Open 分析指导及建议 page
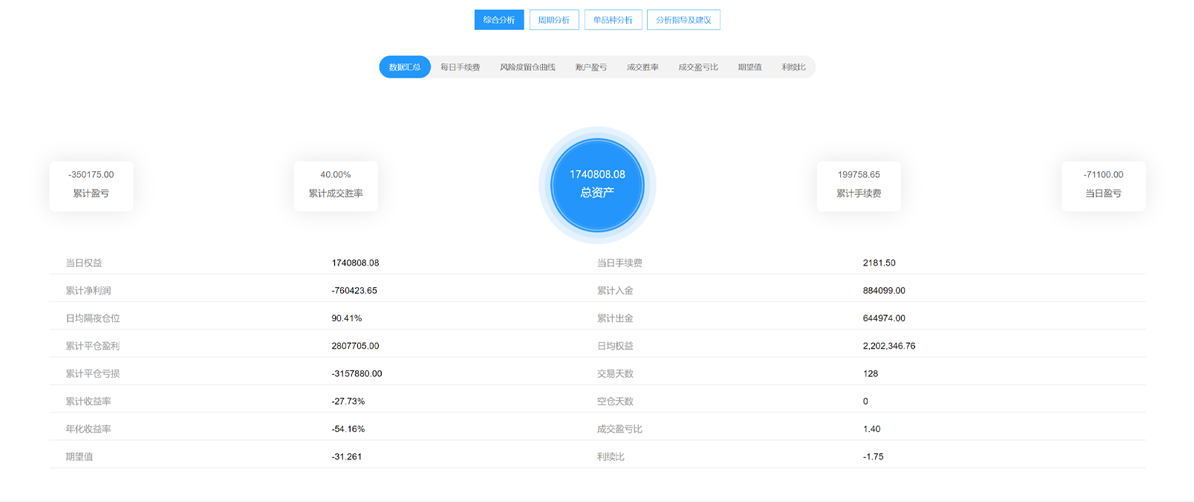 click(684, 20)
